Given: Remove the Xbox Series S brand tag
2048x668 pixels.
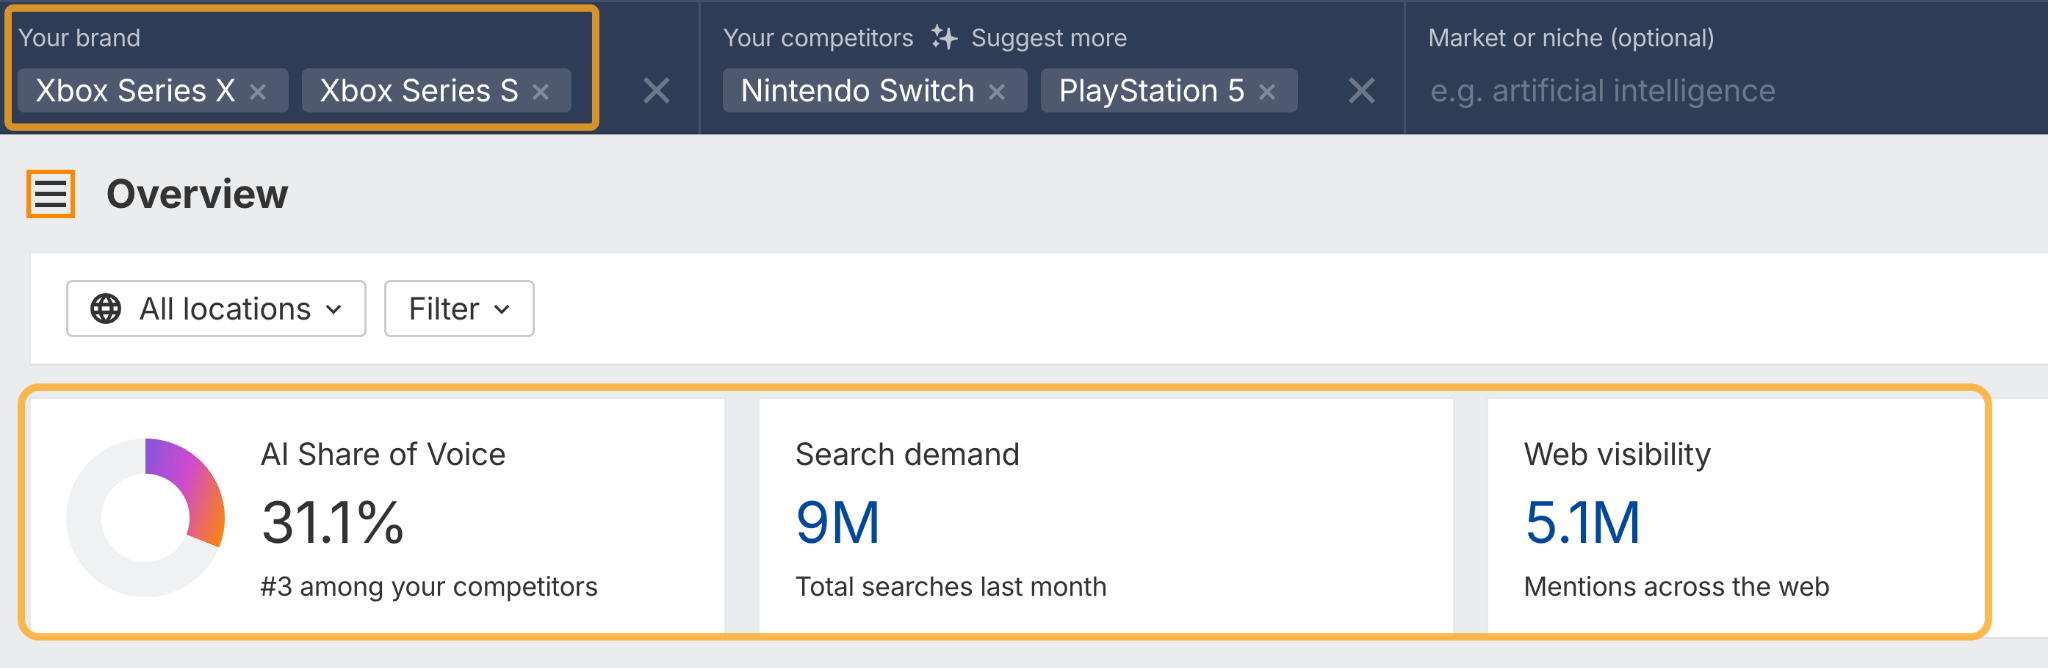Looking at the screenshot, I should (541, 92).
